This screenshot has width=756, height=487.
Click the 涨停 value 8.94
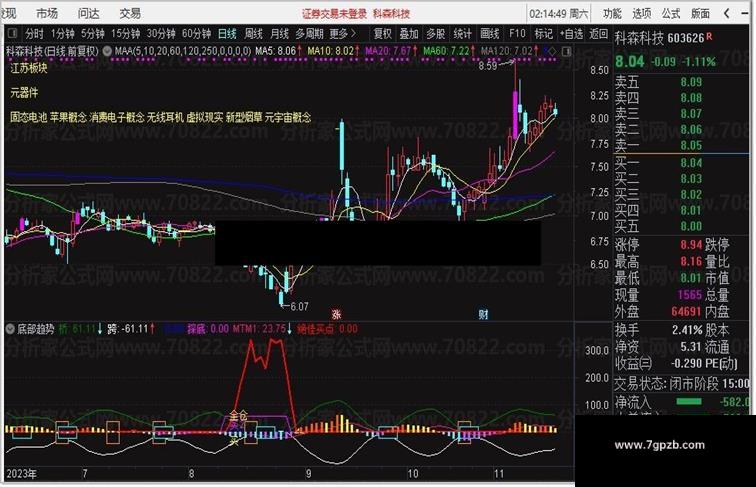click(691, 245)
